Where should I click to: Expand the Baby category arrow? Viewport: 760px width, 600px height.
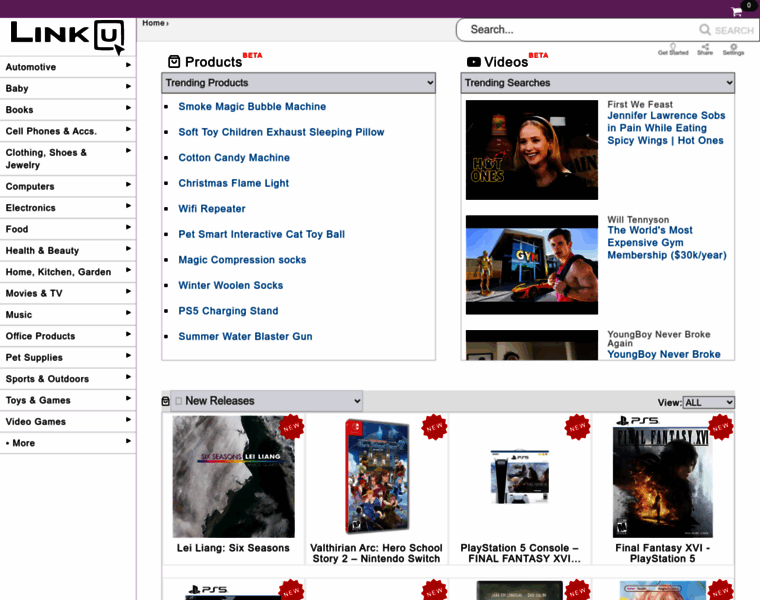tap(128, 86)
